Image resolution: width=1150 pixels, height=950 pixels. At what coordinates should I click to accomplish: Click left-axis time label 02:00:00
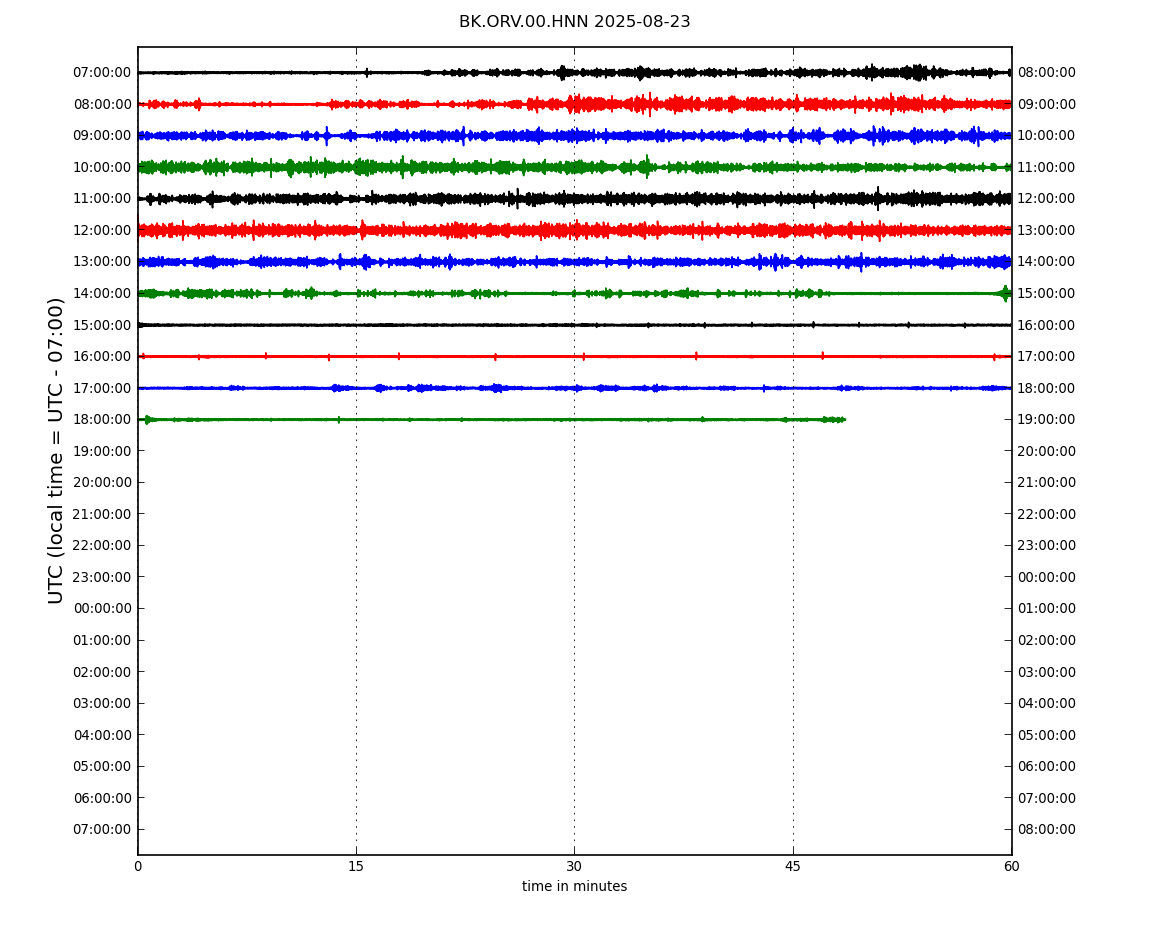click(102, 672)
